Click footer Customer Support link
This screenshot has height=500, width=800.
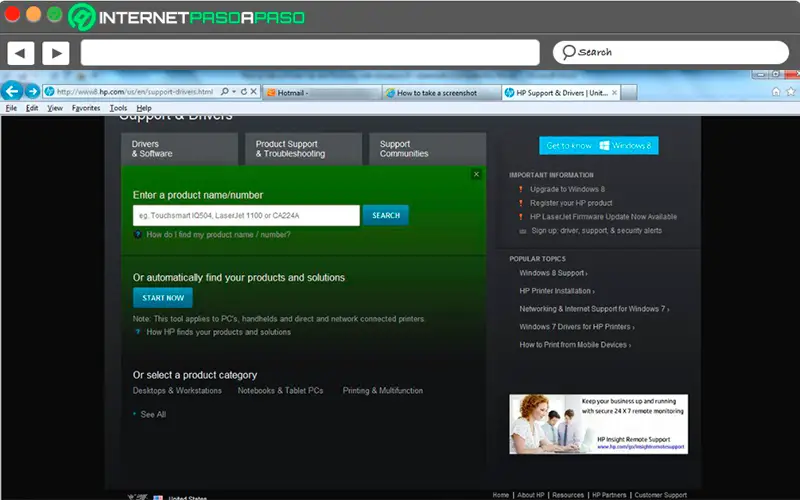(660, 495)
